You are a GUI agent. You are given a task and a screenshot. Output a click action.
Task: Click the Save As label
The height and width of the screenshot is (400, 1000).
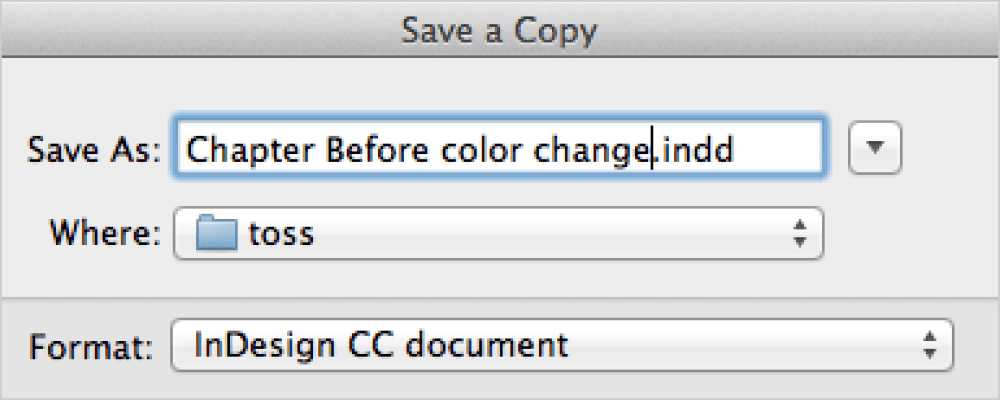tap(94, 149)
